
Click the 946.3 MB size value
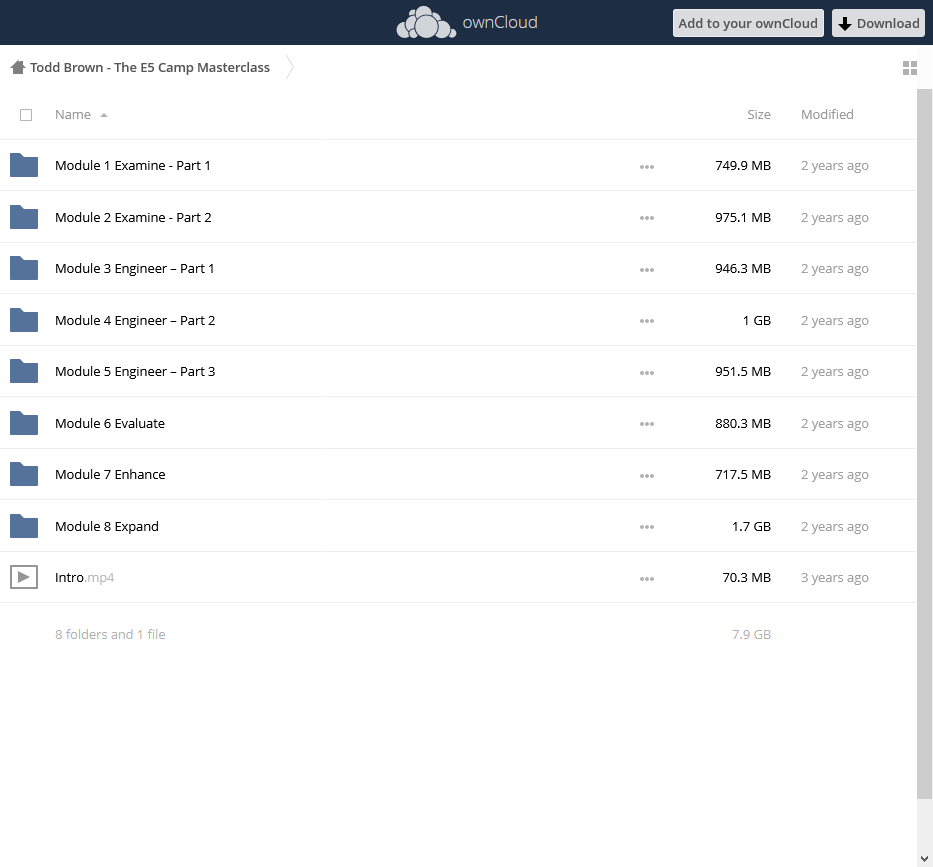pos(743,268)
